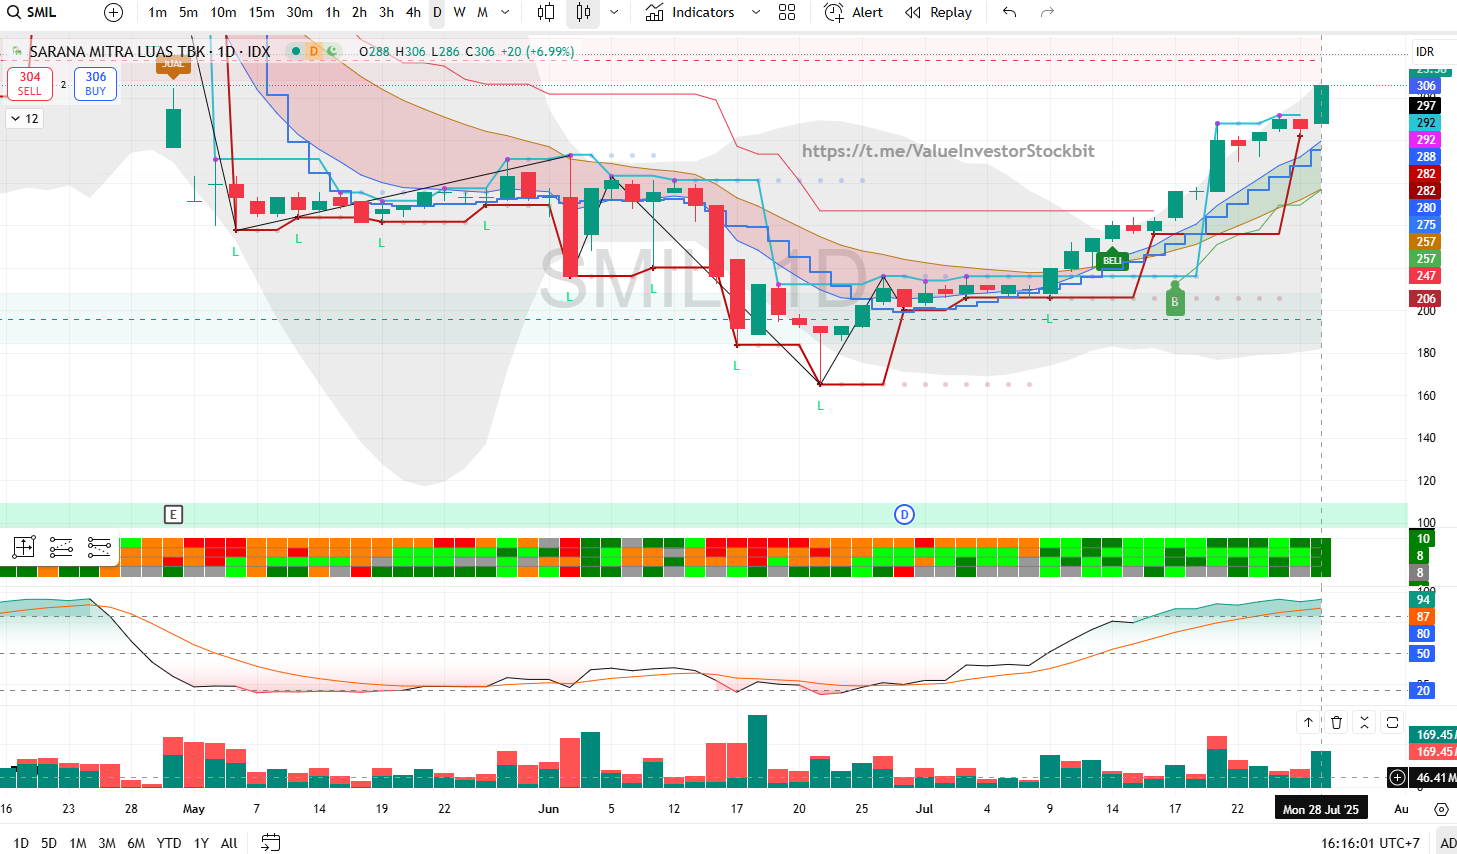Click the blue 306 price label
This screenshot has height=854, width=1457.
(x=1425, y=86)
